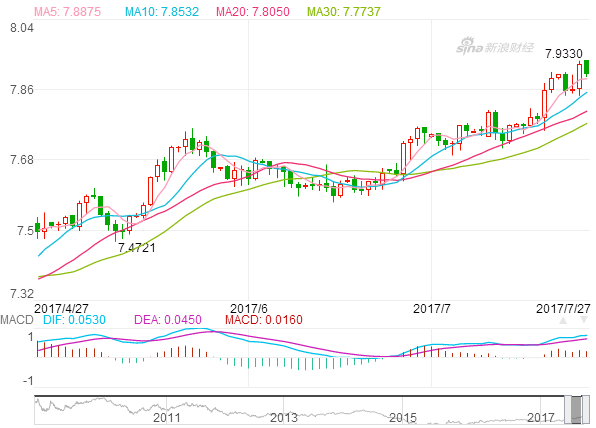
Task: Click the 8.04 price axis label
Action: coord(22,28)
